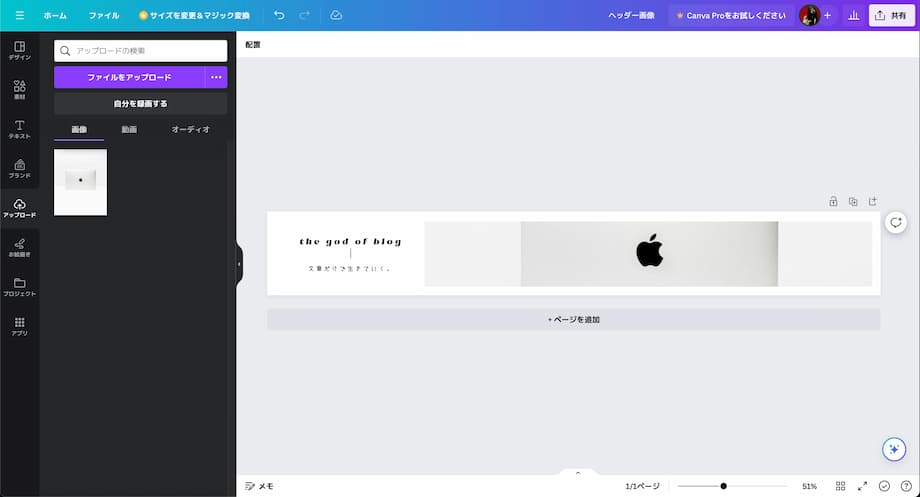This screenshot has width=920, height=497.
Task: Enter fullscreen presentation mode
Action: 862,486
